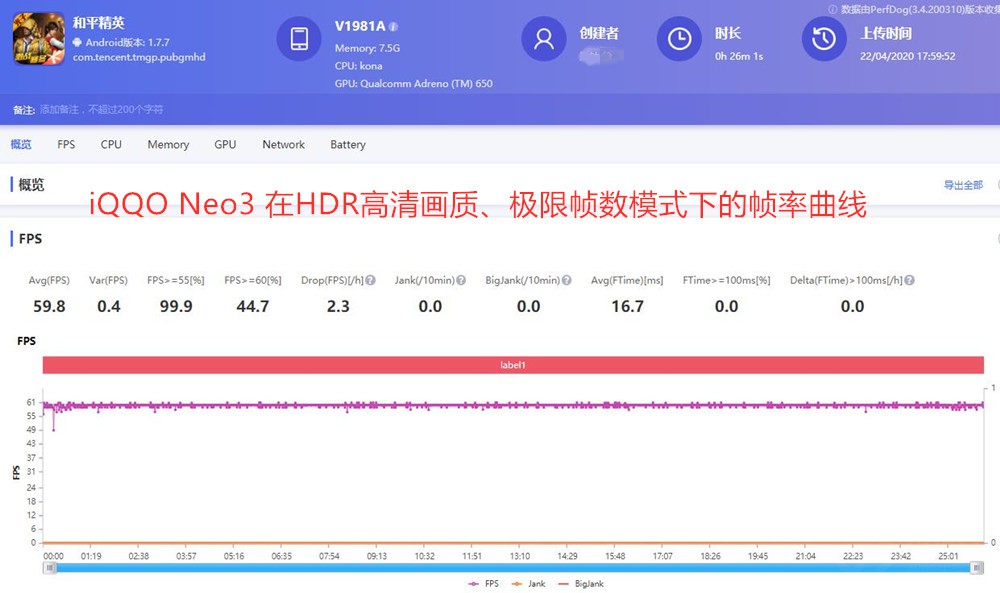1000x593 pixels.
Task: Click the Avg(FPS) value 59.8
Action: (49, 307)
